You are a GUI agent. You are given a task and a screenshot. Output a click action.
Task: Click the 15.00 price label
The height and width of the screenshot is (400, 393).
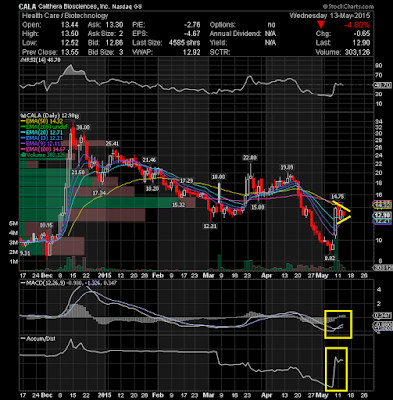pos(257,207)
